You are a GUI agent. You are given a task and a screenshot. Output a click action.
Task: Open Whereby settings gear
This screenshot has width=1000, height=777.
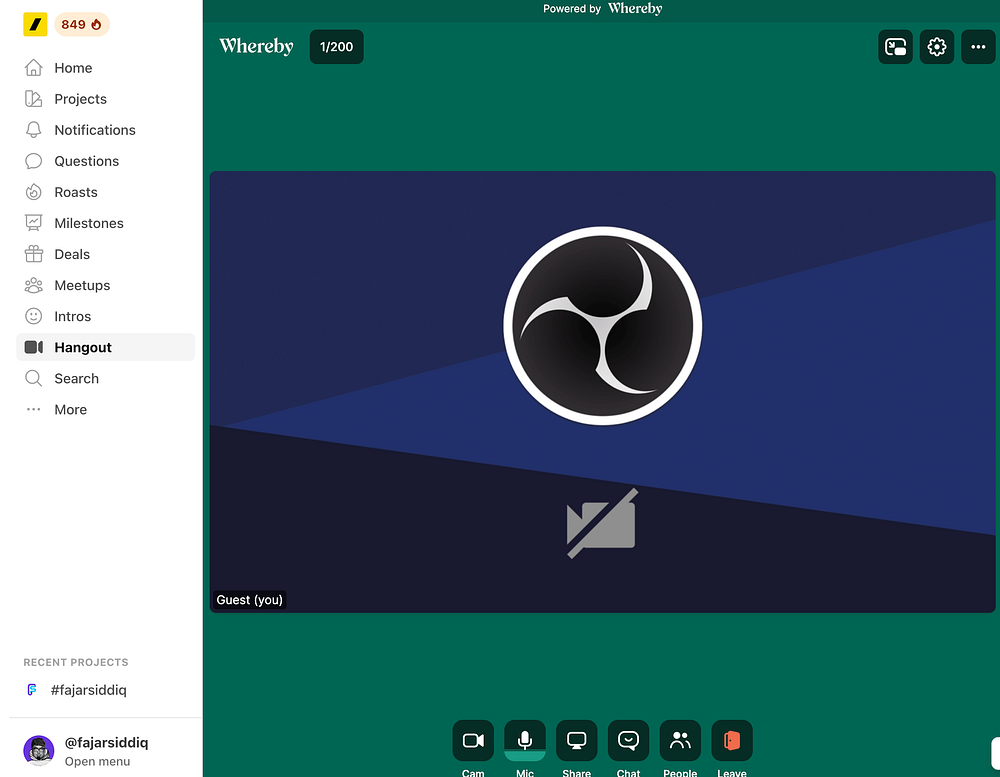(937, 47)
